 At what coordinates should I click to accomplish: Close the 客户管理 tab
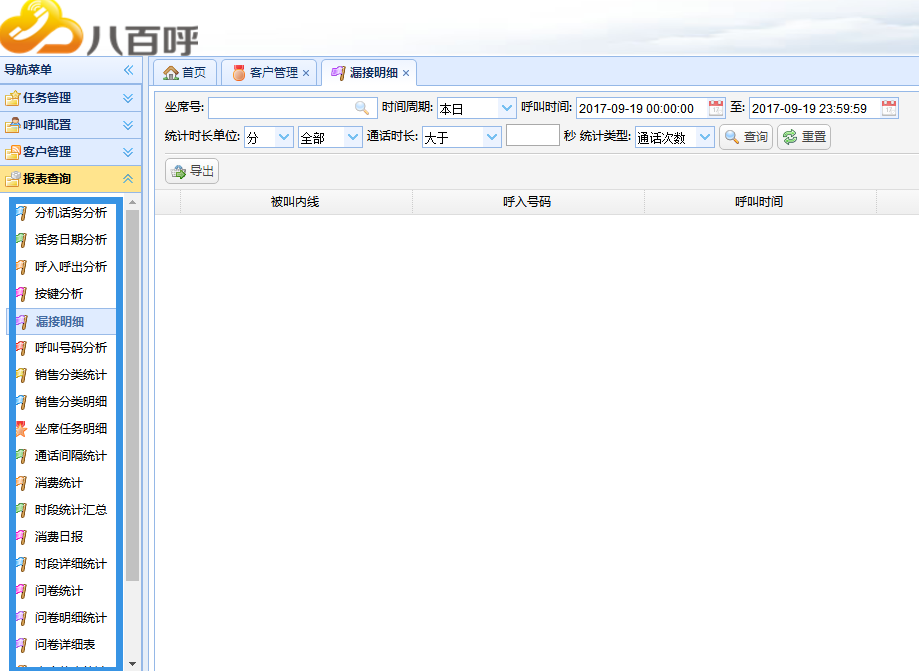point(306,73)
